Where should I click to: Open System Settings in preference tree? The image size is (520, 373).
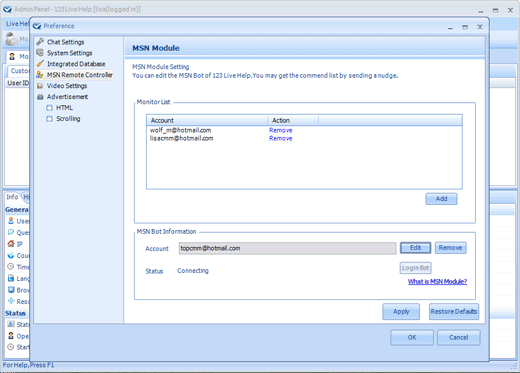[x=69, y=53]
